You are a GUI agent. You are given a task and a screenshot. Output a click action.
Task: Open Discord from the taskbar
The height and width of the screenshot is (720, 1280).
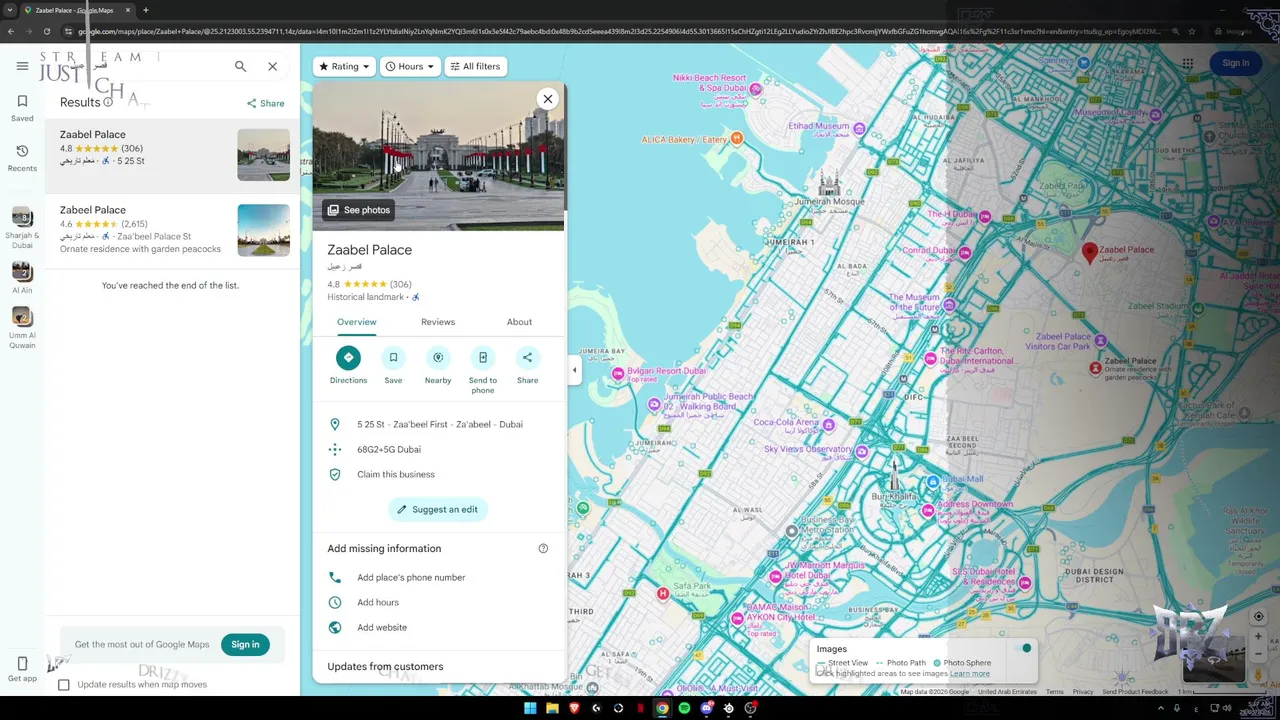click(706, 708)
